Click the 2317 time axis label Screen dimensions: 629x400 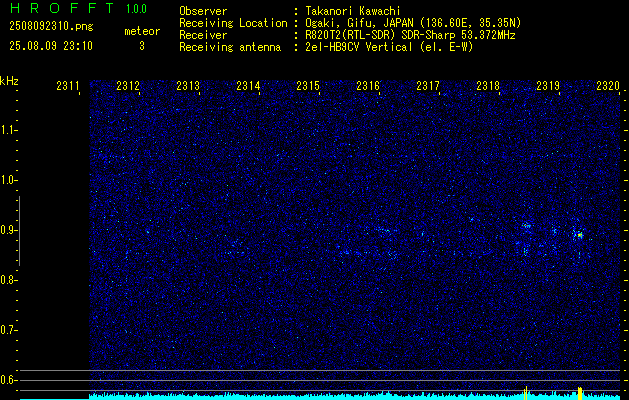428,86
